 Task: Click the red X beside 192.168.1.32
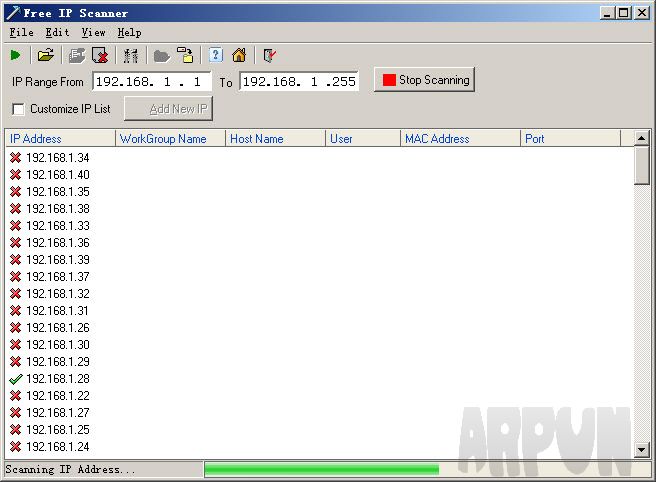pos(15,294)
